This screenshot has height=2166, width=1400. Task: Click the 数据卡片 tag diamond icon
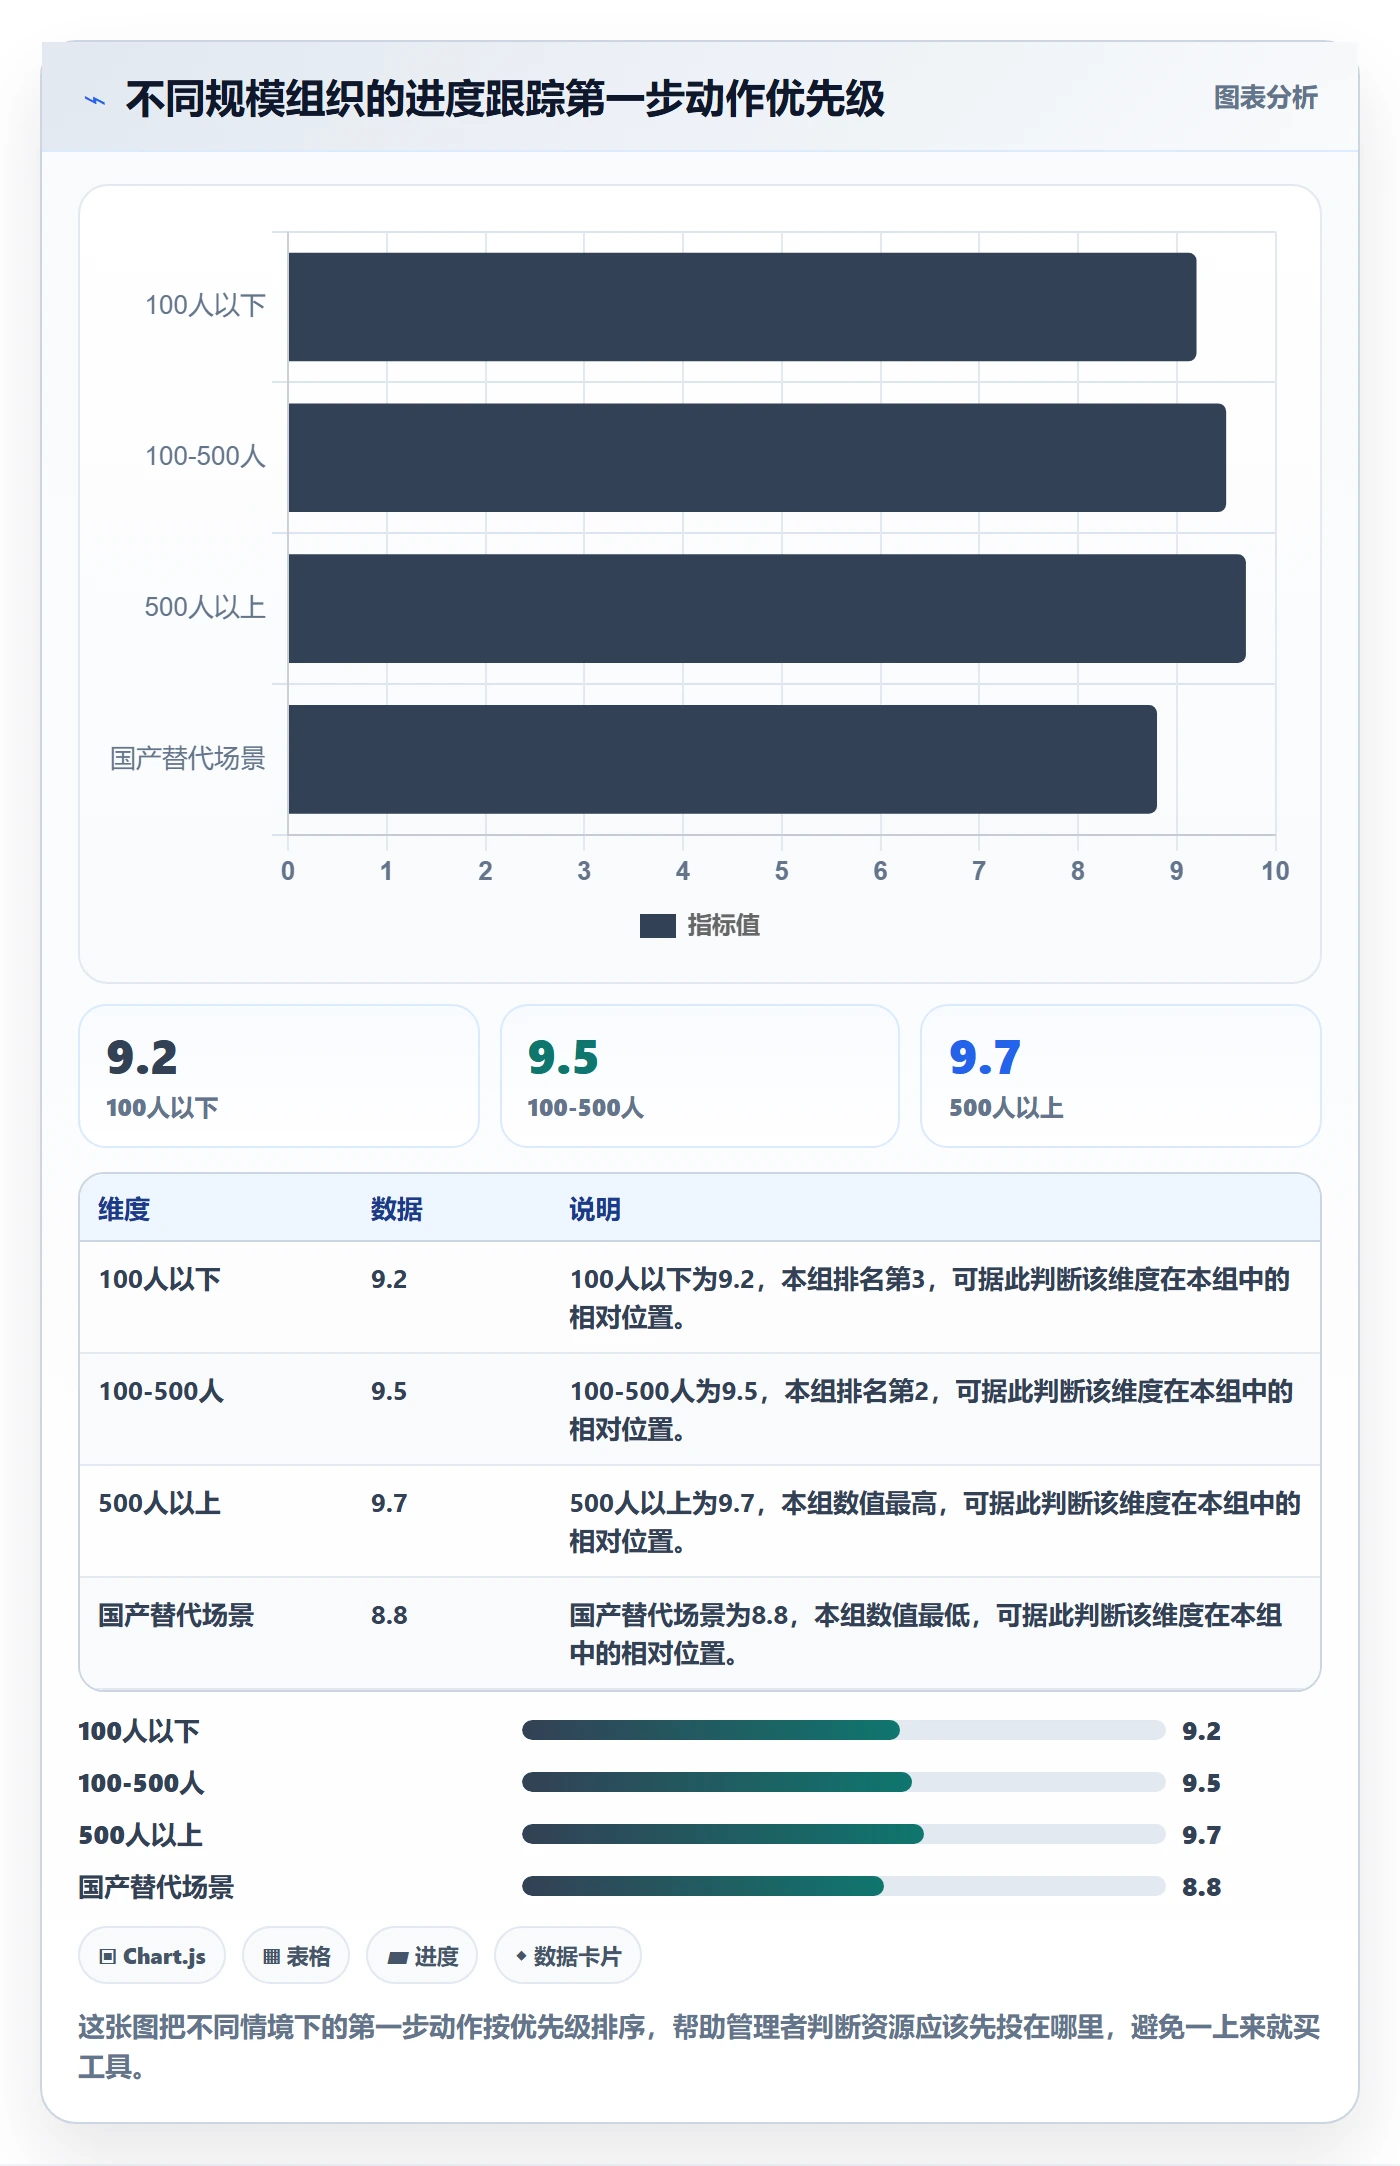pos(521,1956)
